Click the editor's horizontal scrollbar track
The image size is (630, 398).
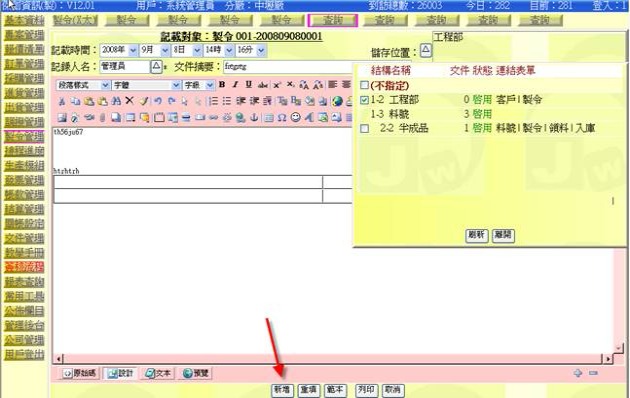pyautogui.click(x=331, y=358)
